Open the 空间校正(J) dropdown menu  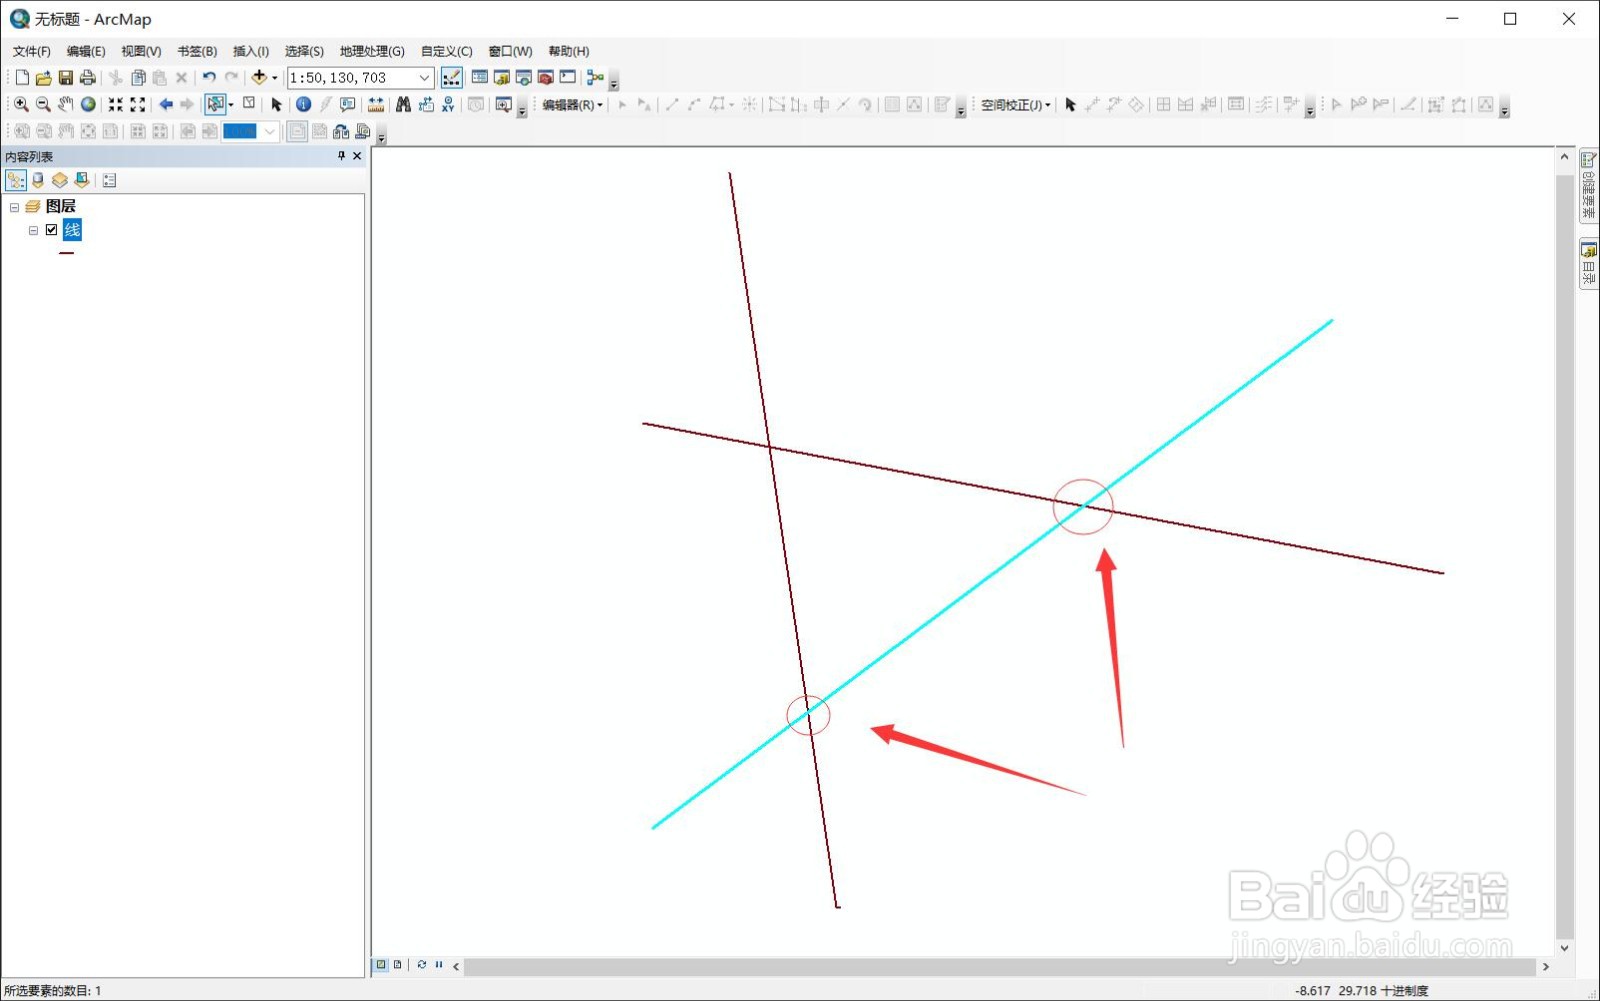click(x=1015, y=105)
